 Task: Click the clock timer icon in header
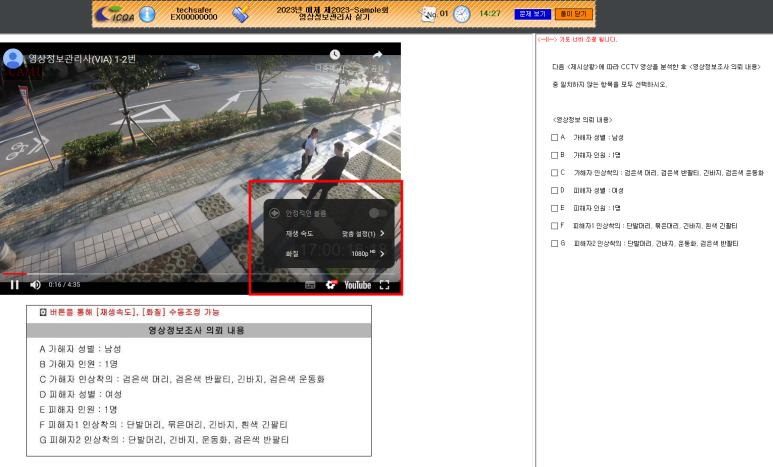(461, 14)
